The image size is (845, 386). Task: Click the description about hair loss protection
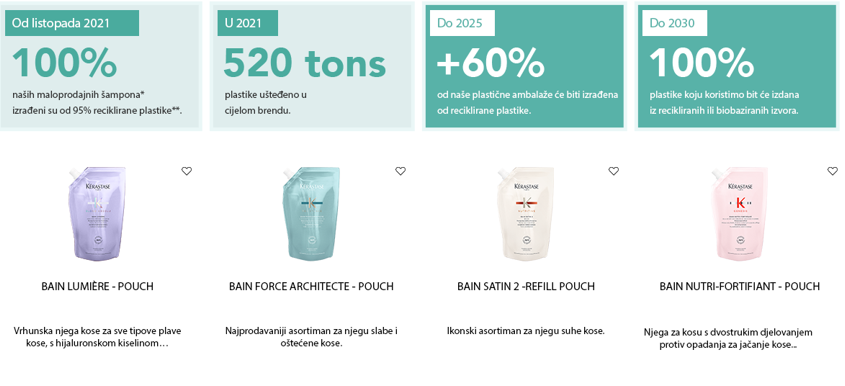[x=729, y=338]
